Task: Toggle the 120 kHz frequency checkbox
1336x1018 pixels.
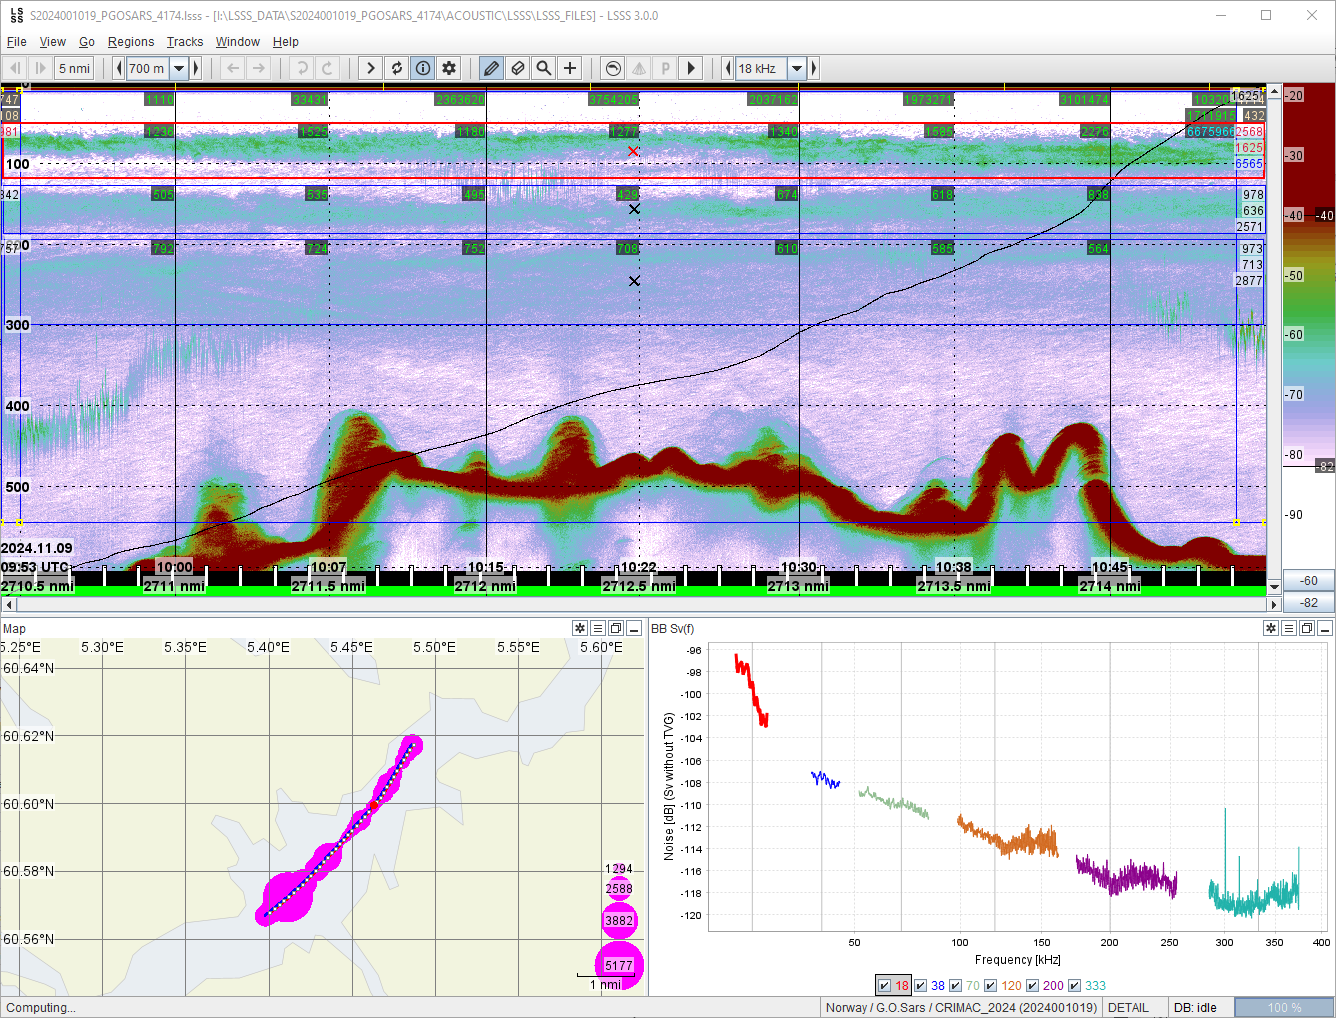Action: coord(991,985)
